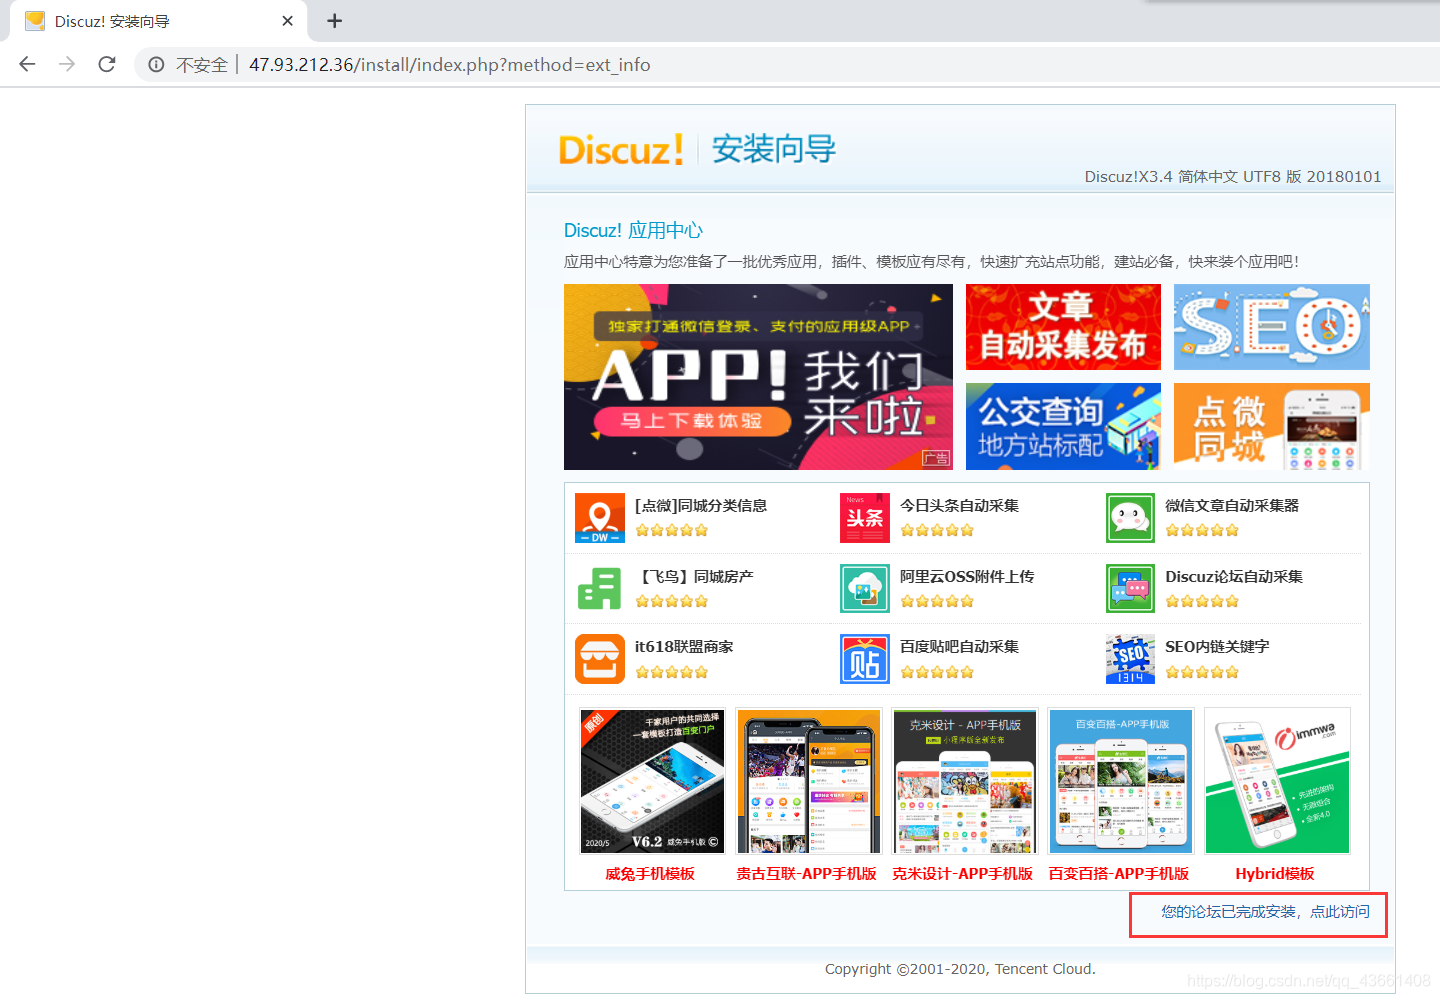The height and width of the screenshot is (999, 1440).
Task: Open the it618联盟商家 title link
Action: tap(684, 647)
